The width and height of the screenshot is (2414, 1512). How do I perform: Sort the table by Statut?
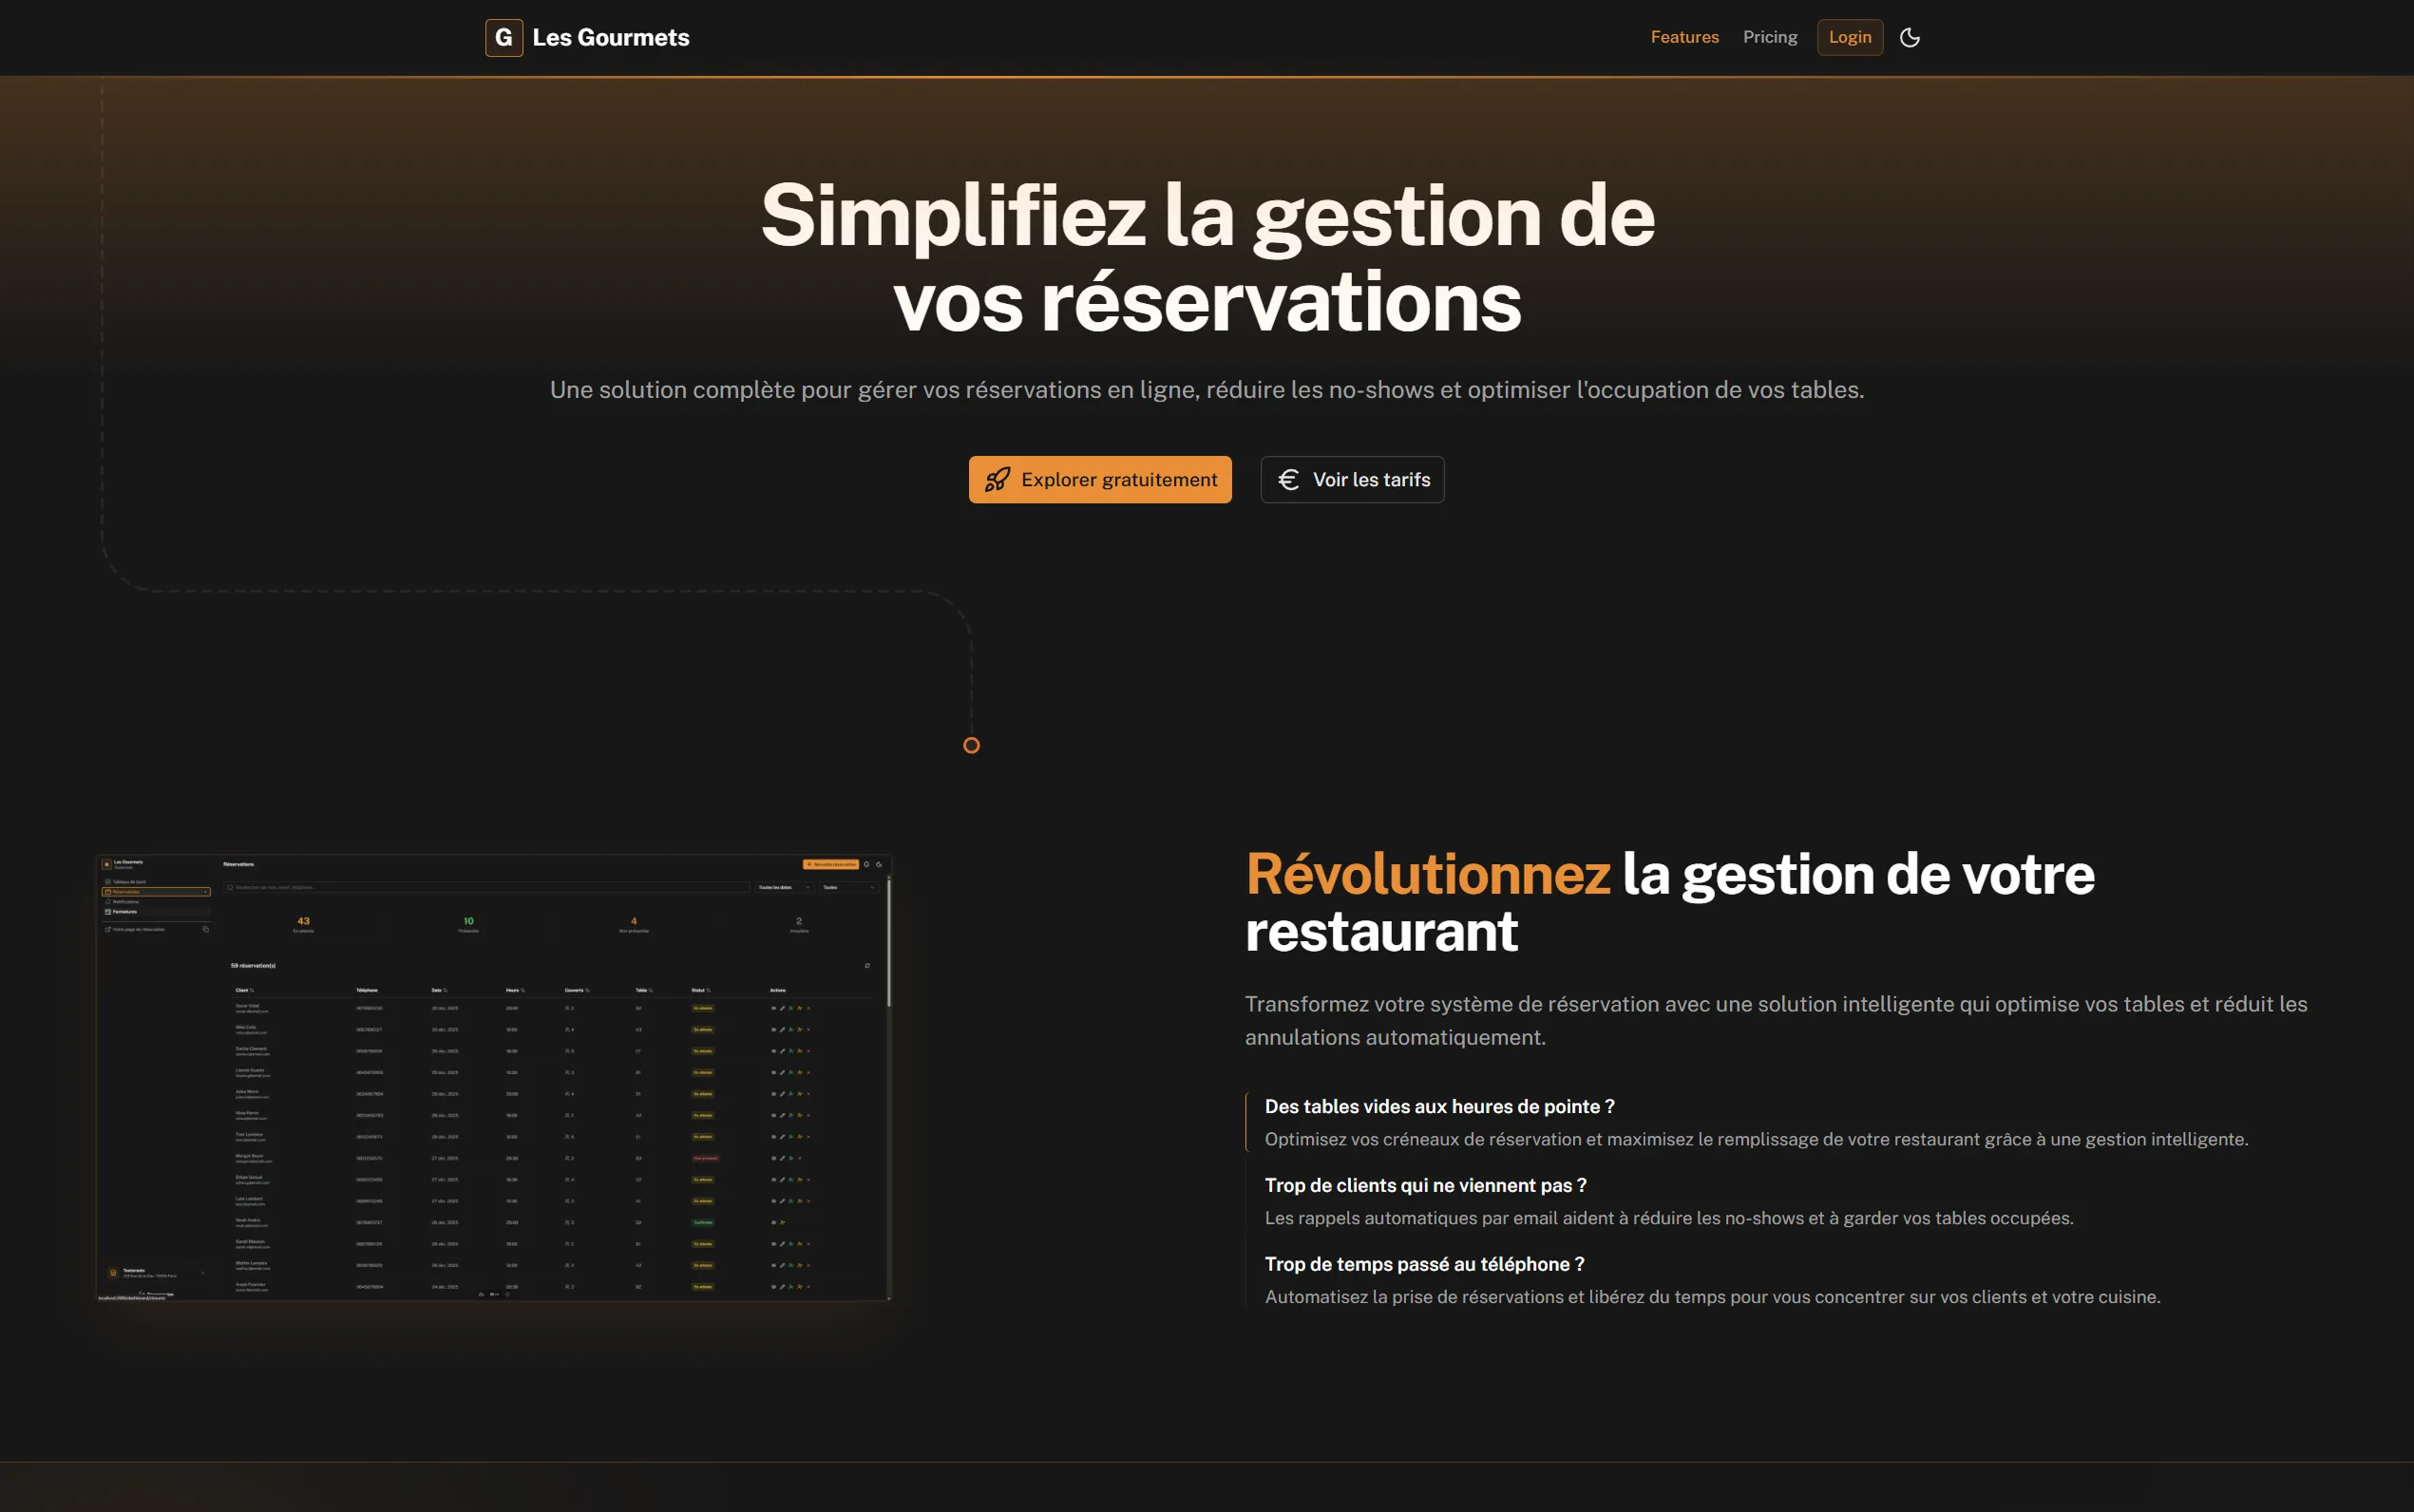pos(700,990)
